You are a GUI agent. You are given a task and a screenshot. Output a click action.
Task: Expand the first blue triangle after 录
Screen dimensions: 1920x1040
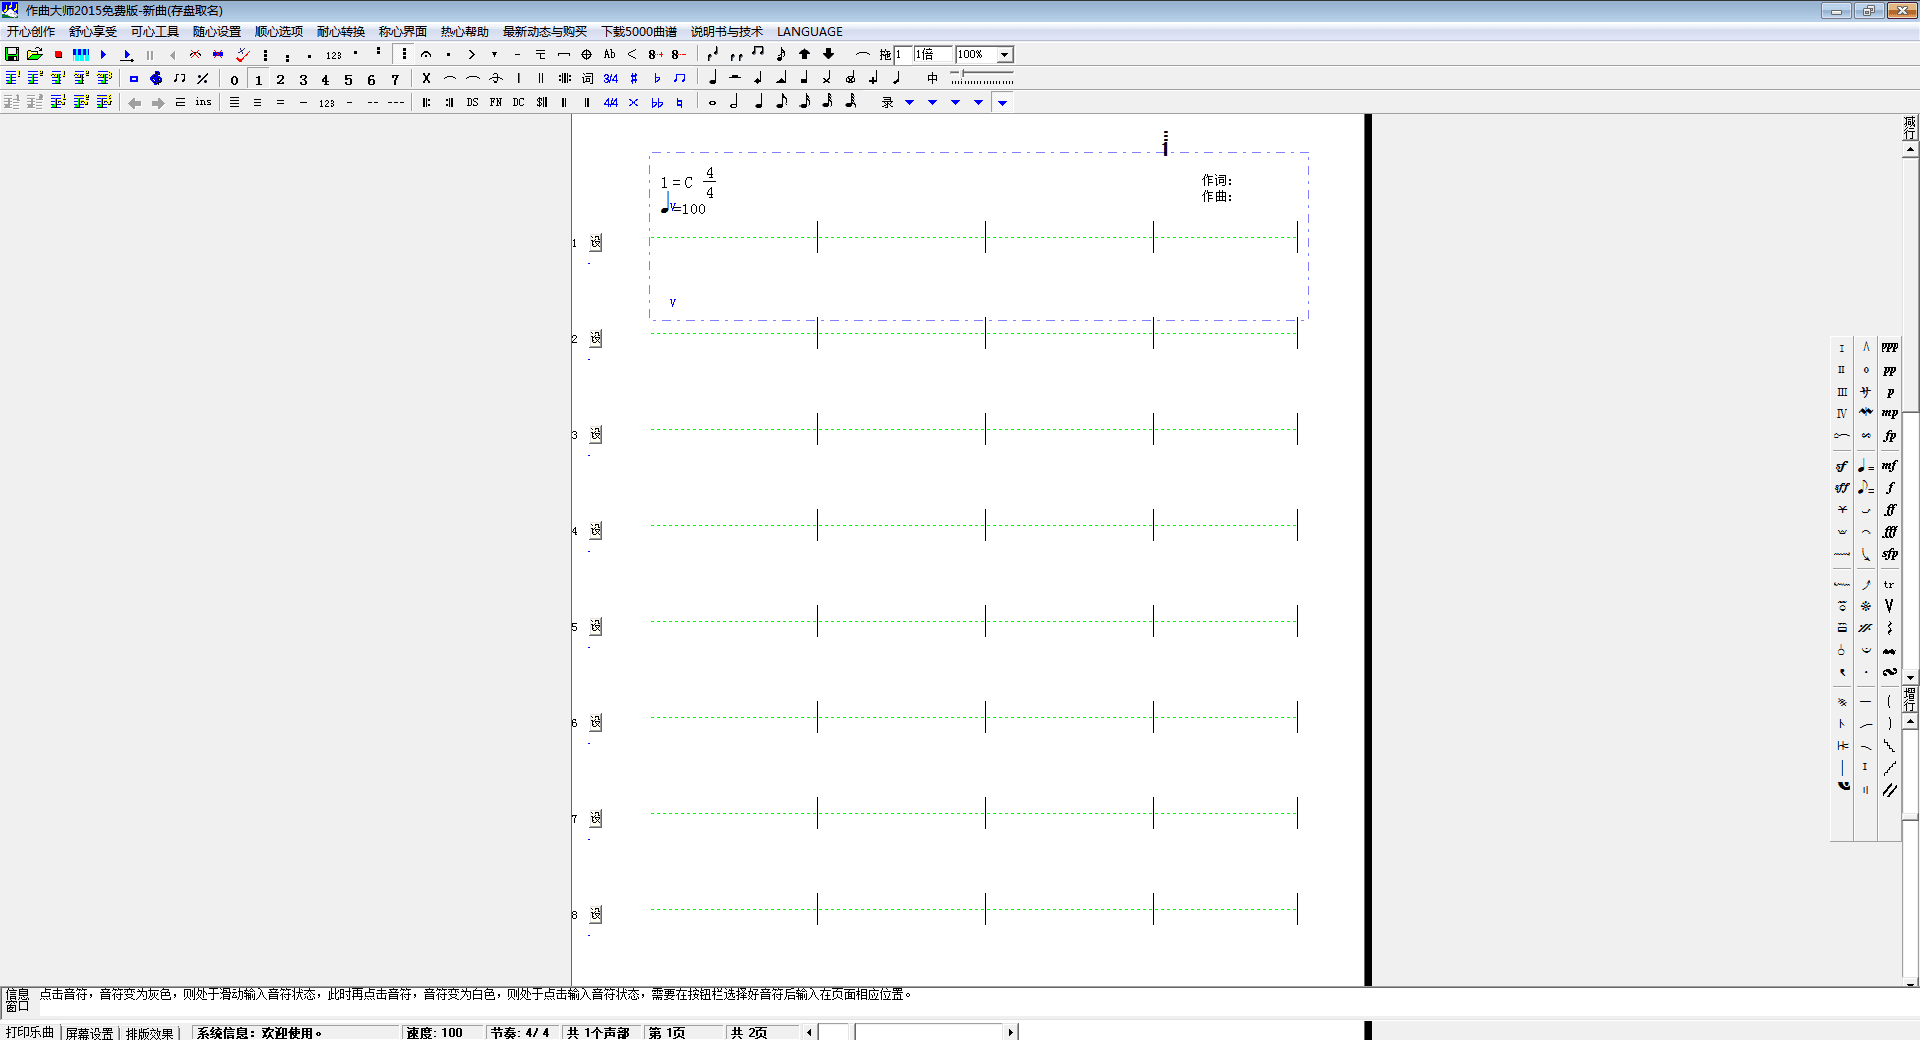click(910, 102)
